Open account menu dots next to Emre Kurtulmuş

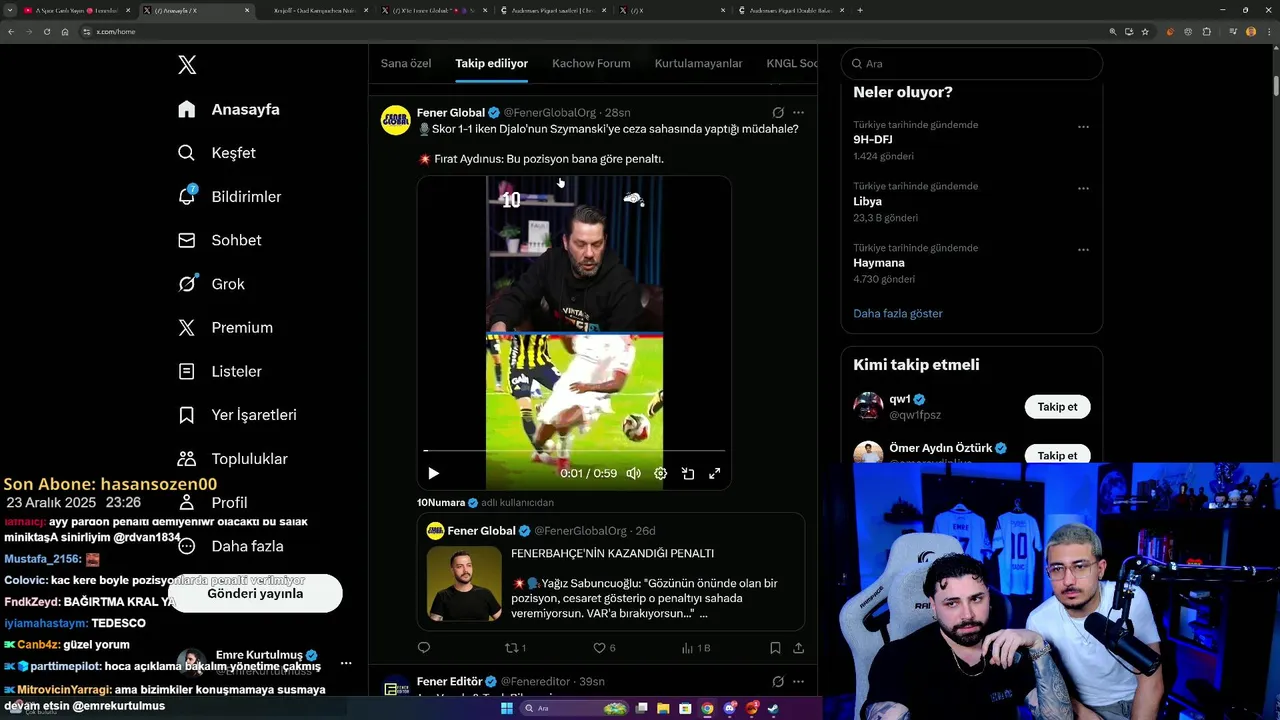(x=346, y=663)
